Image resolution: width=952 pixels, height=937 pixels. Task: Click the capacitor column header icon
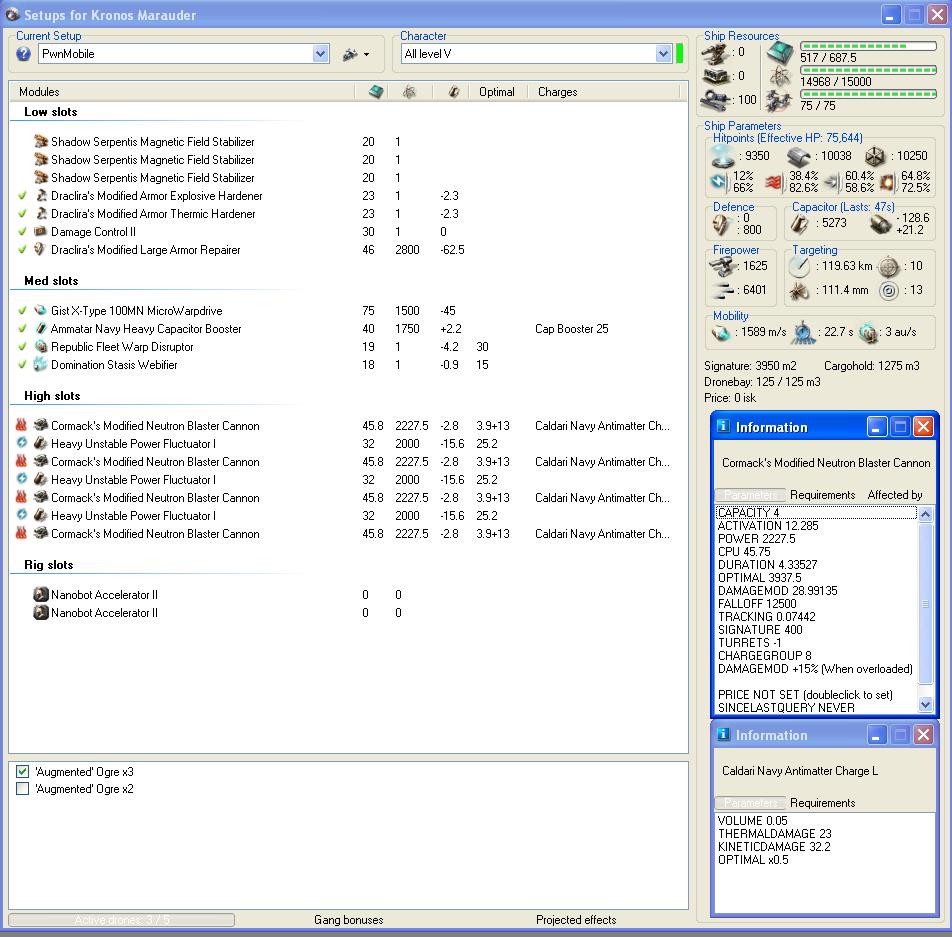tap(454, 92)
